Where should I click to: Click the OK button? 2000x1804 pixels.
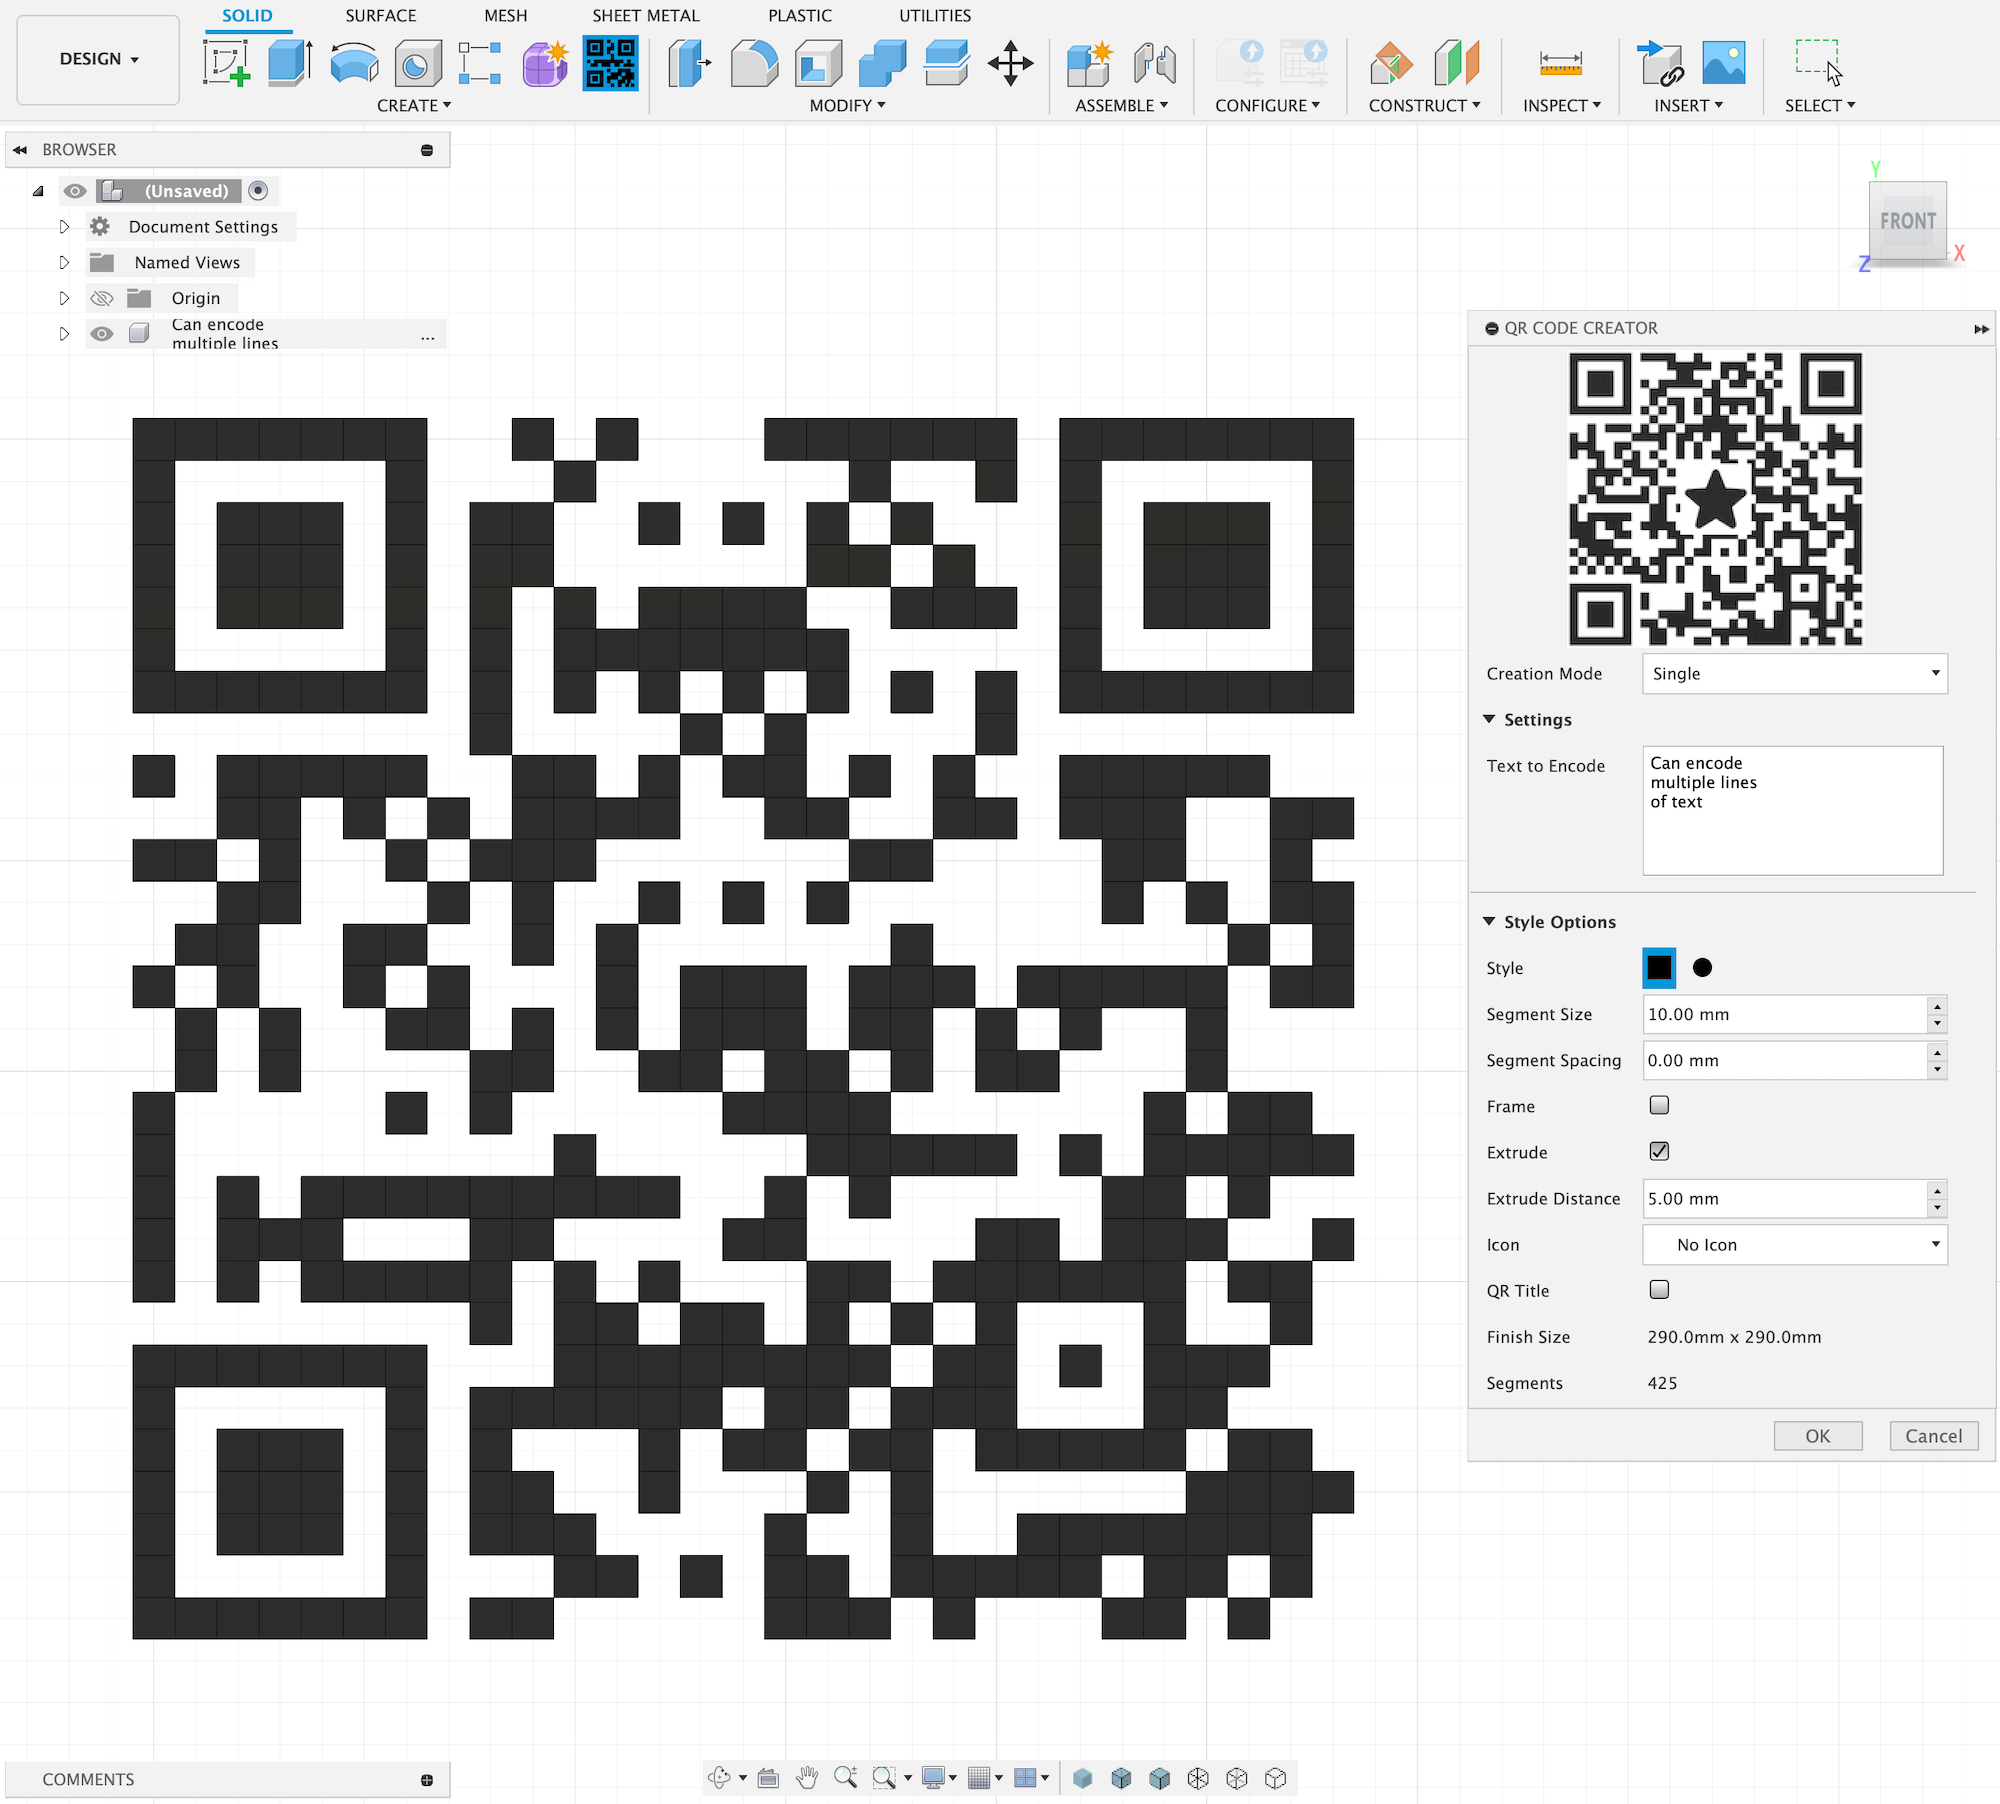pos(1817,1436)
